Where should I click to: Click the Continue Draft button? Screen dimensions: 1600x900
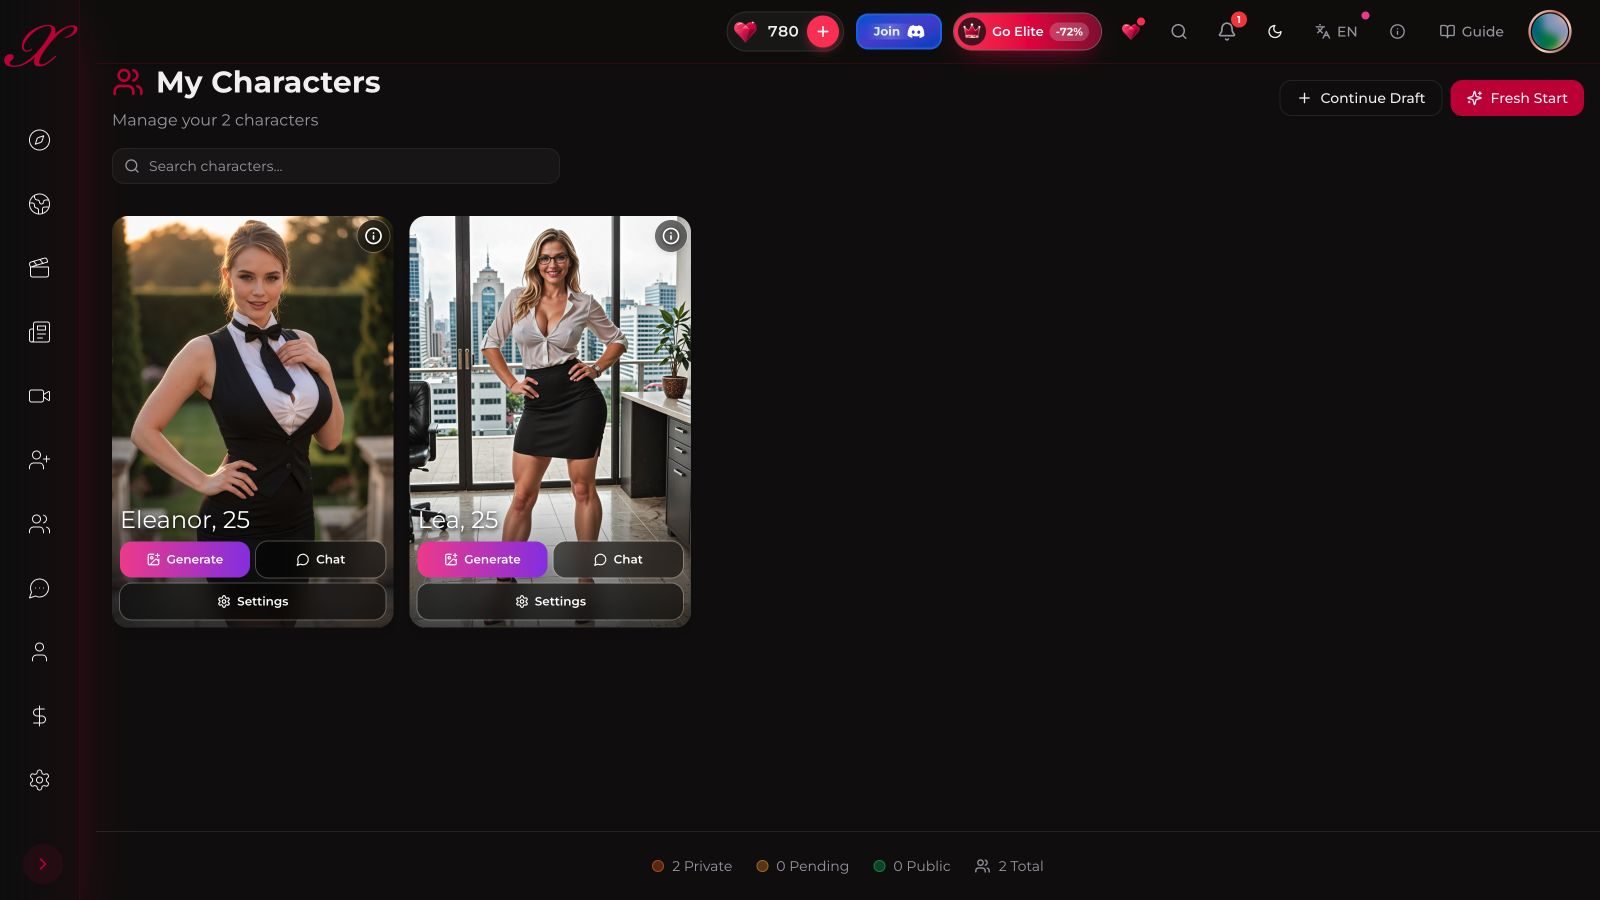tap(1360, 98)
